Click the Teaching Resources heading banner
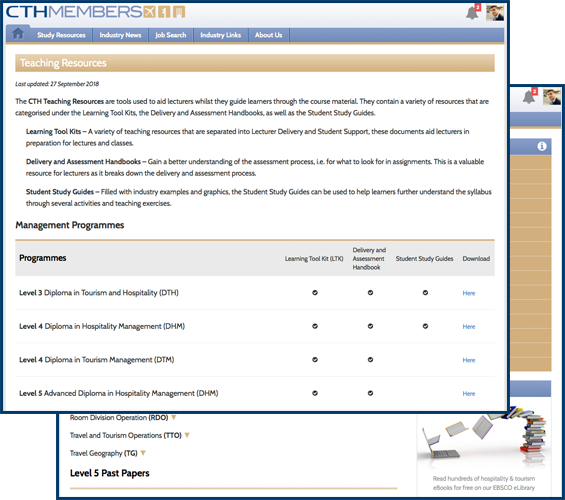This screenshot has width=565, height=500. point(255,63)
